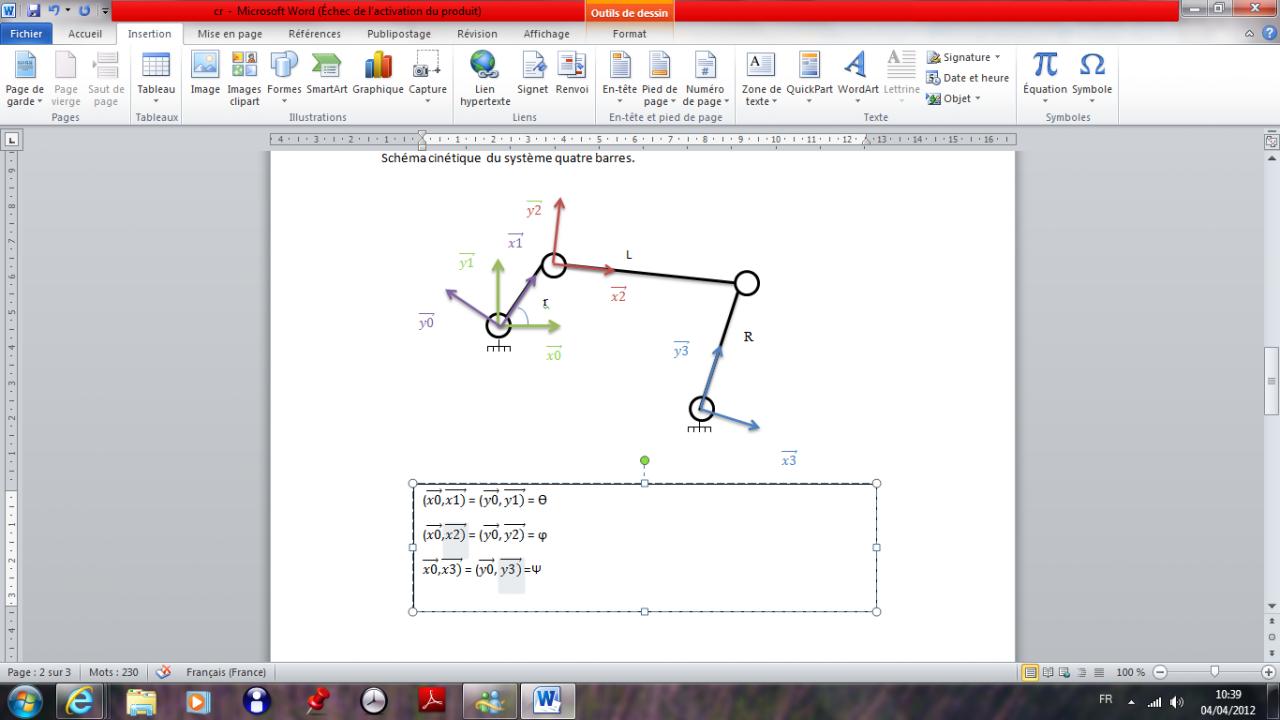
Task: Open the Fichier tab
Action: 26,34
